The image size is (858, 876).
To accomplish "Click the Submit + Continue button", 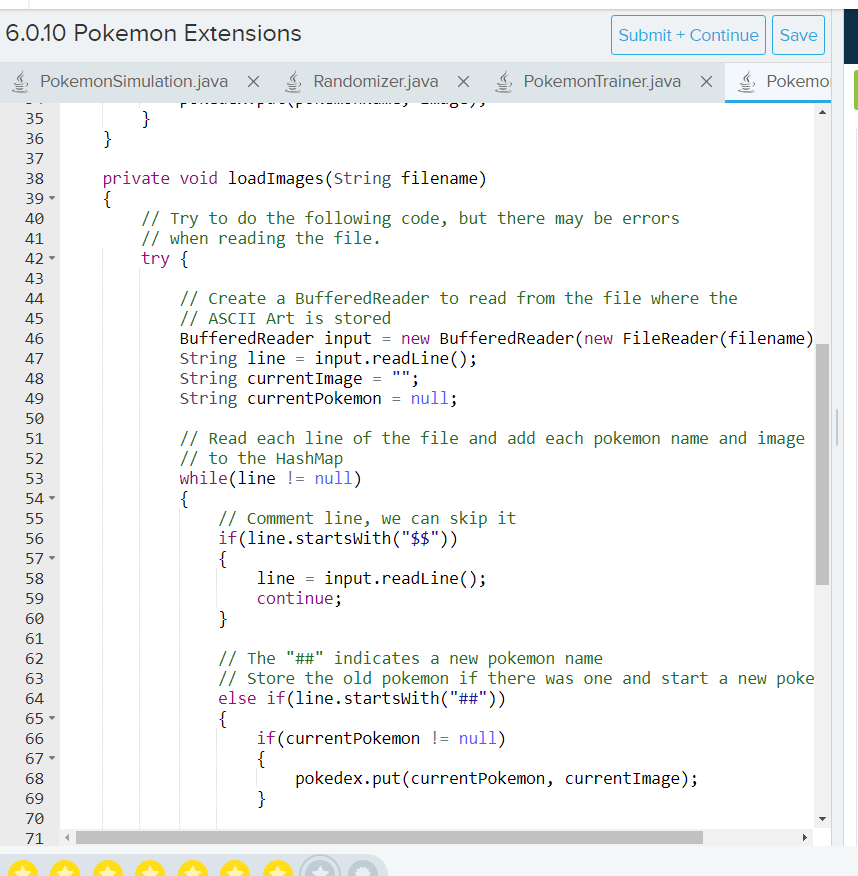I will coord(688,34).
